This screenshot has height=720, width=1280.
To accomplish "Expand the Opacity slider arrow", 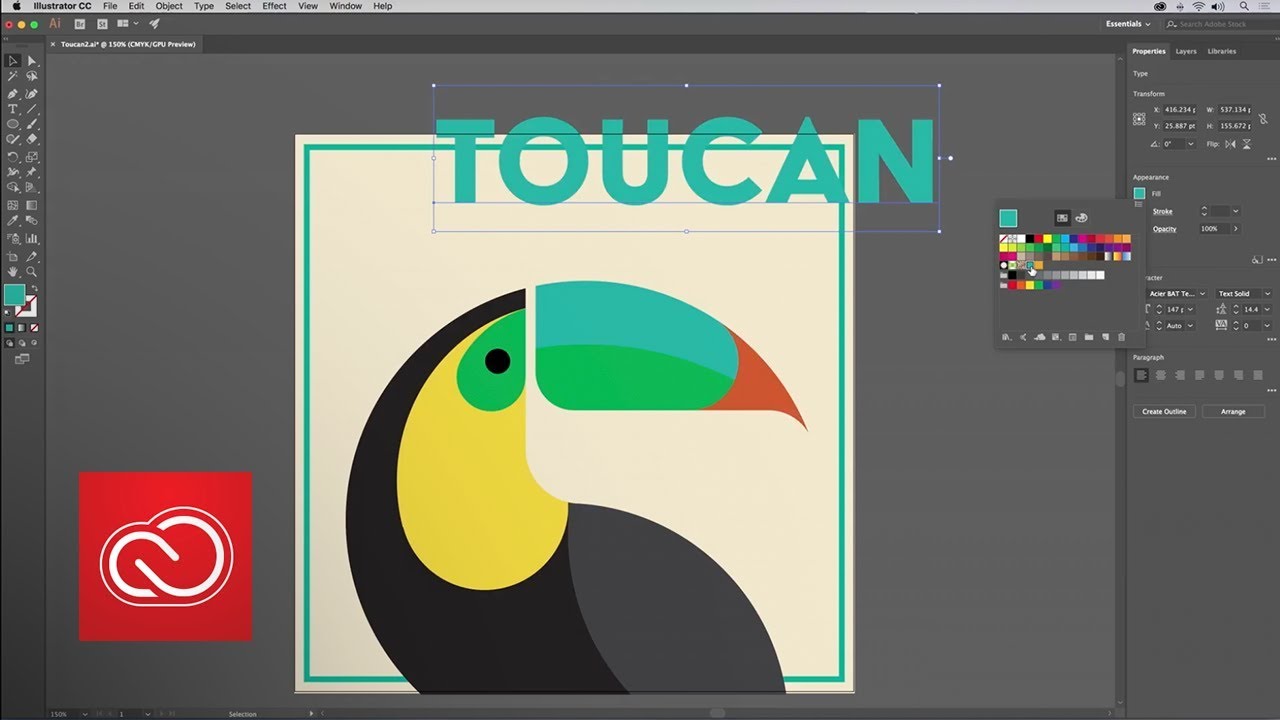I will coord(1236,229).
